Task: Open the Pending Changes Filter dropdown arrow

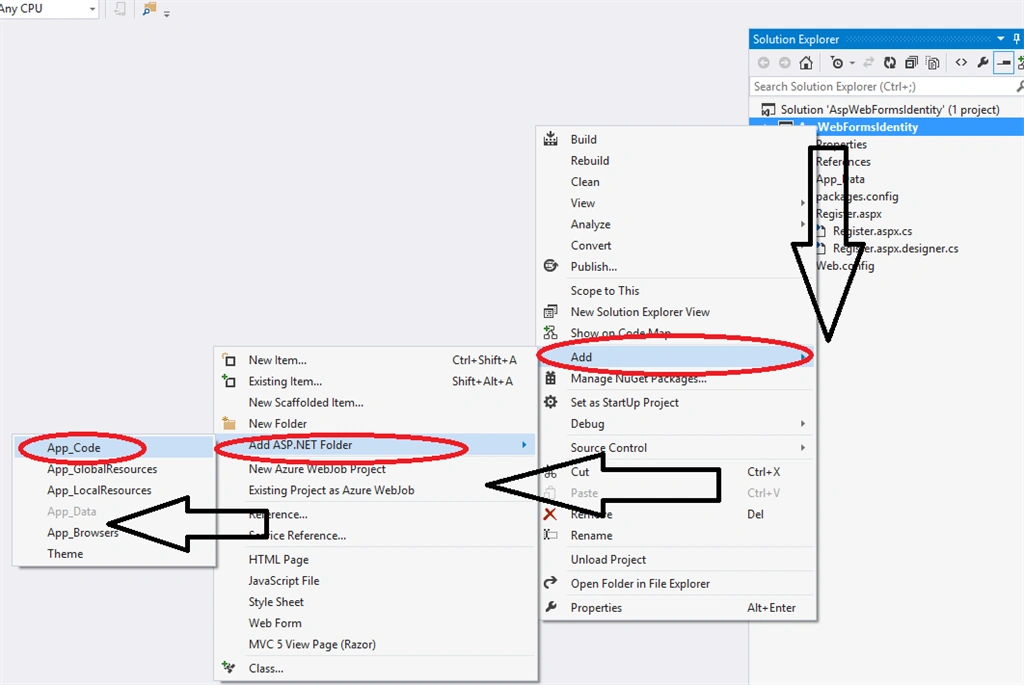Action: (x=852, y=63)
